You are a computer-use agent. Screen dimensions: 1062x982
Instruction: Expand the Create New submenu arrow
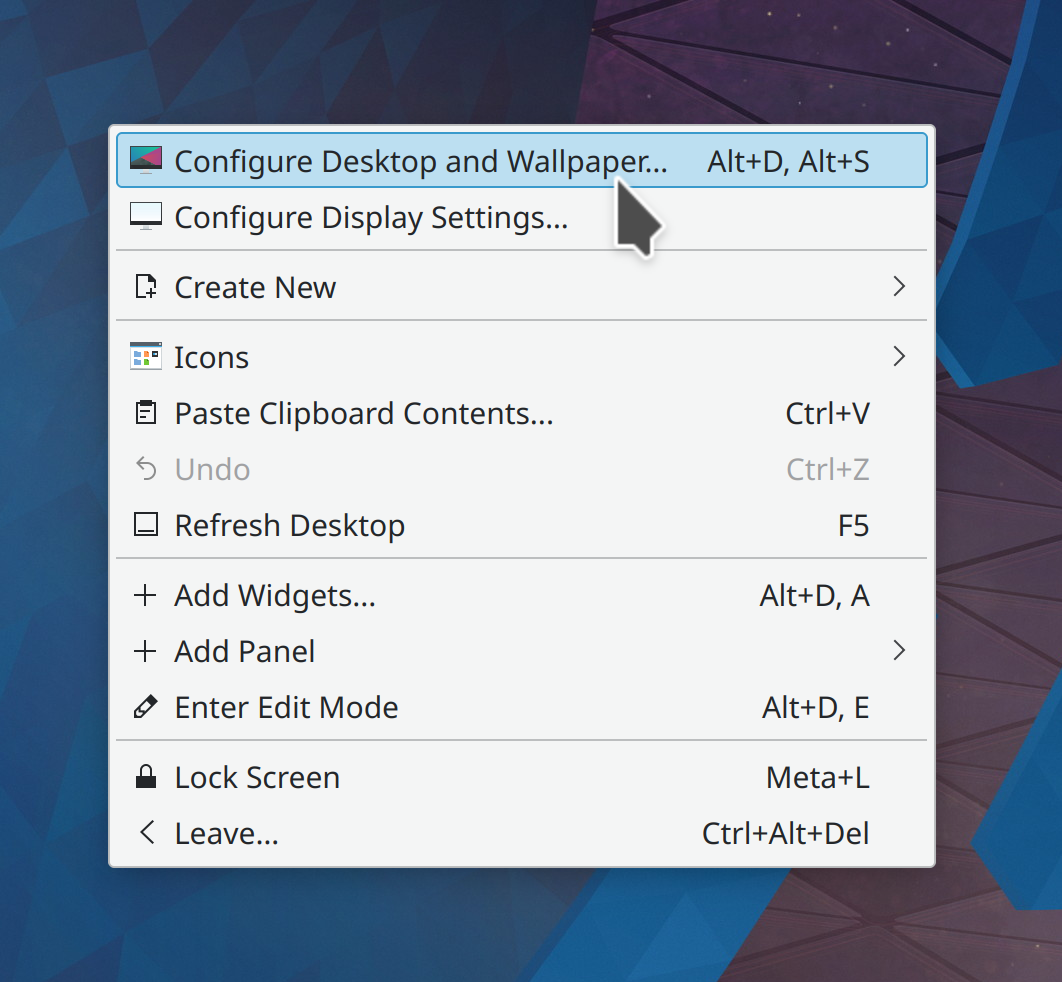[898, 287]
